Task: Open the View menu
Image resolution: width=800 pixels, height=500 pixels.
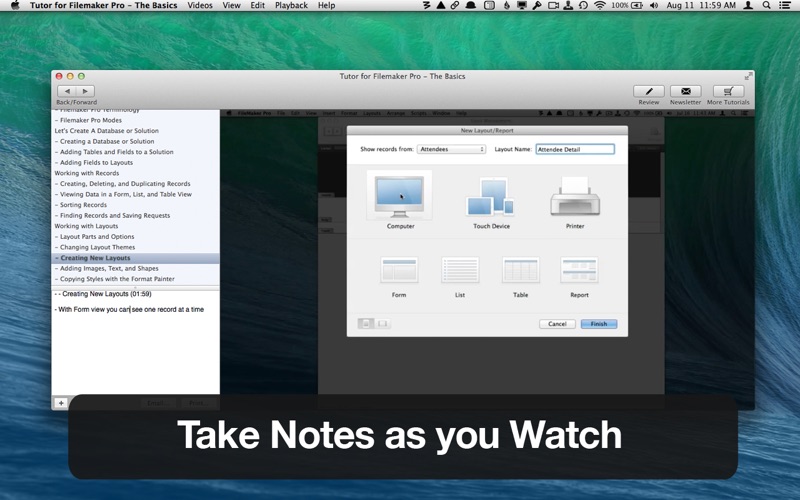Action: click(x=231, y=5)
